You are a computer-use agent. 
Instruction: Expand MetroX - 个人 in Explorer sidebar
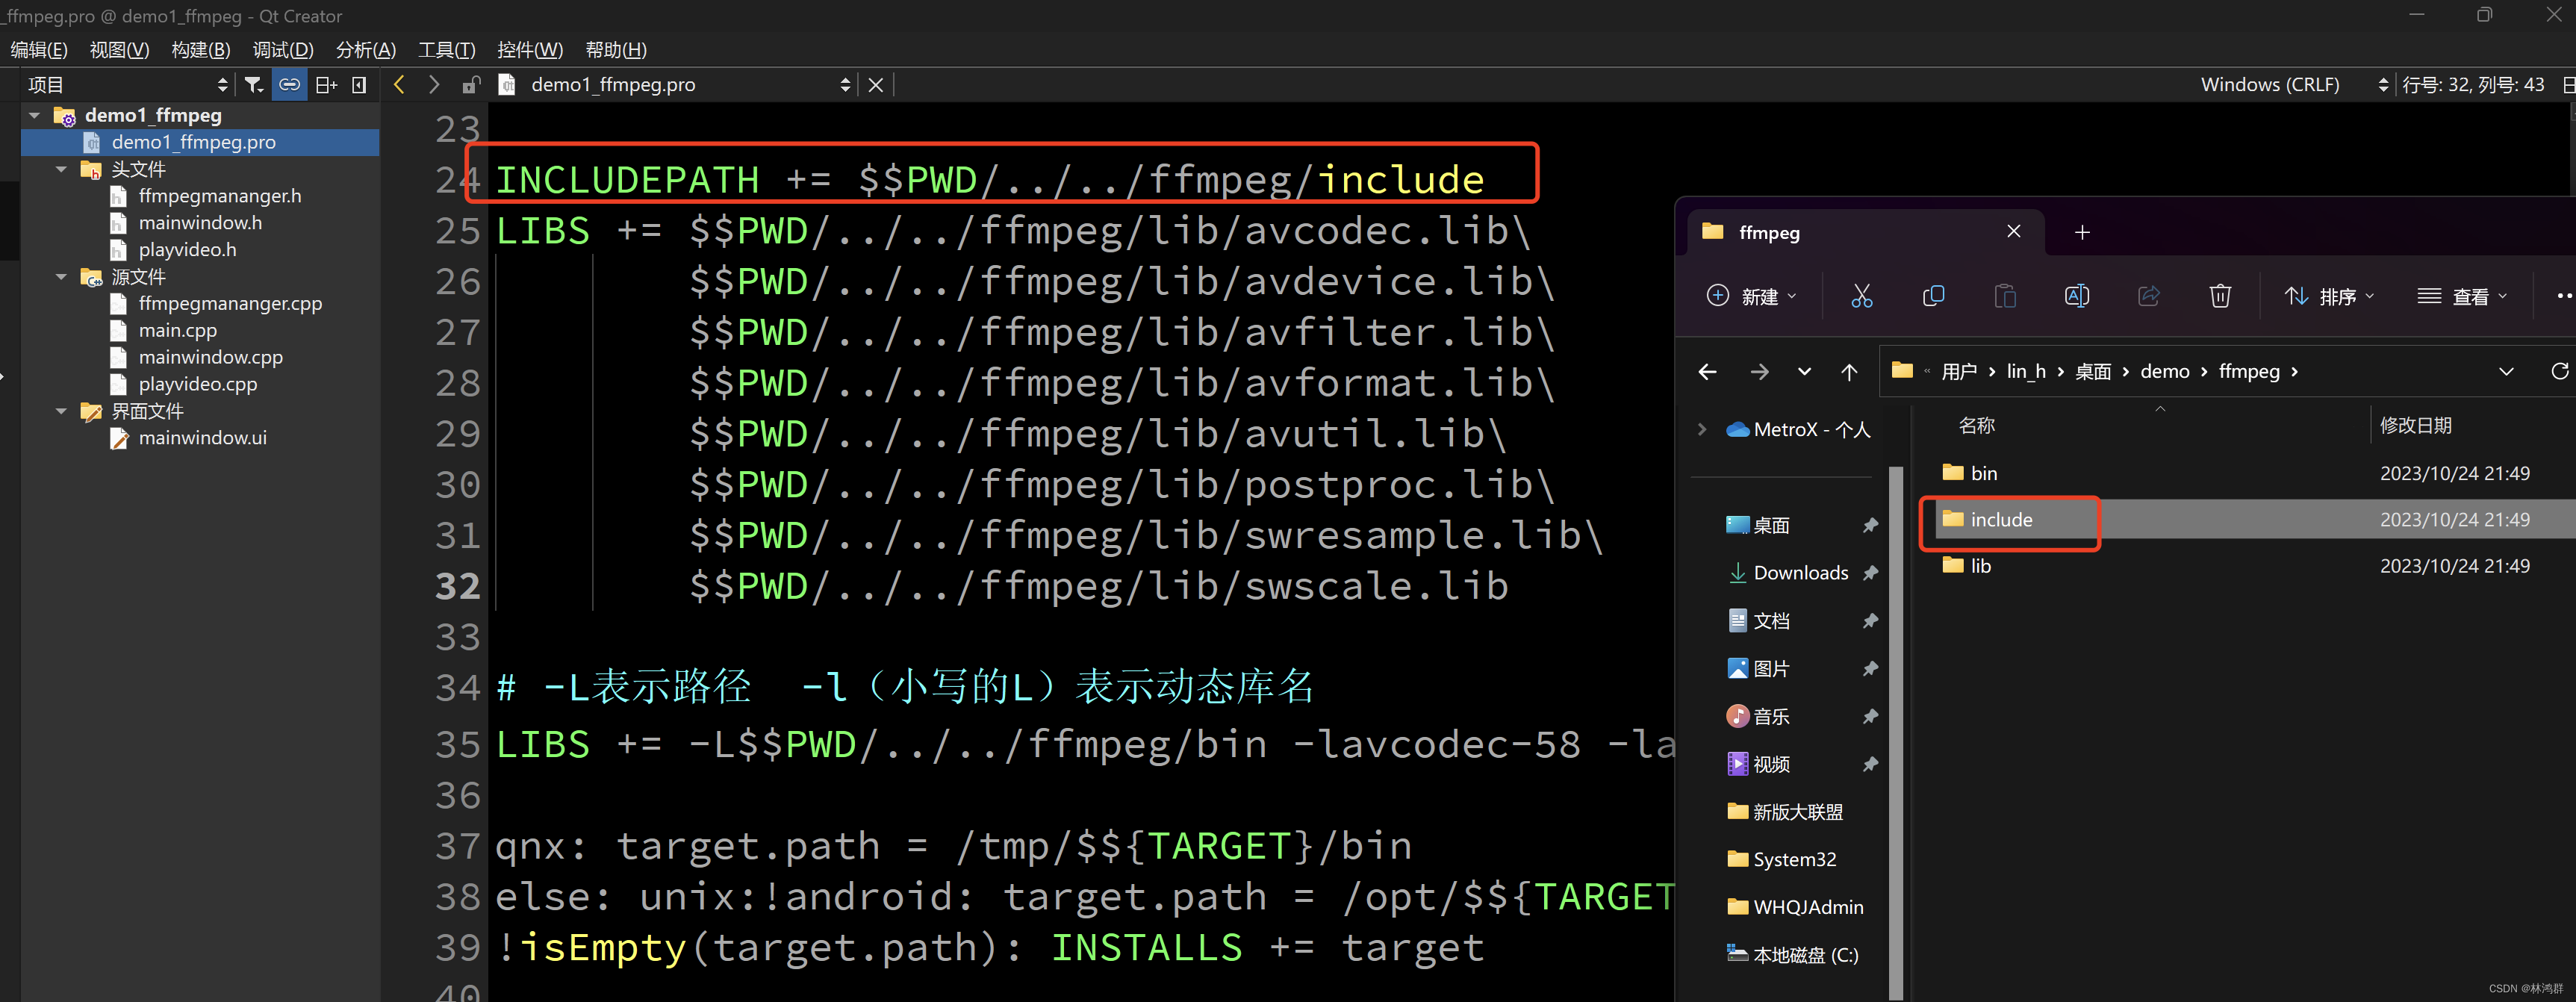point(1702,430)
